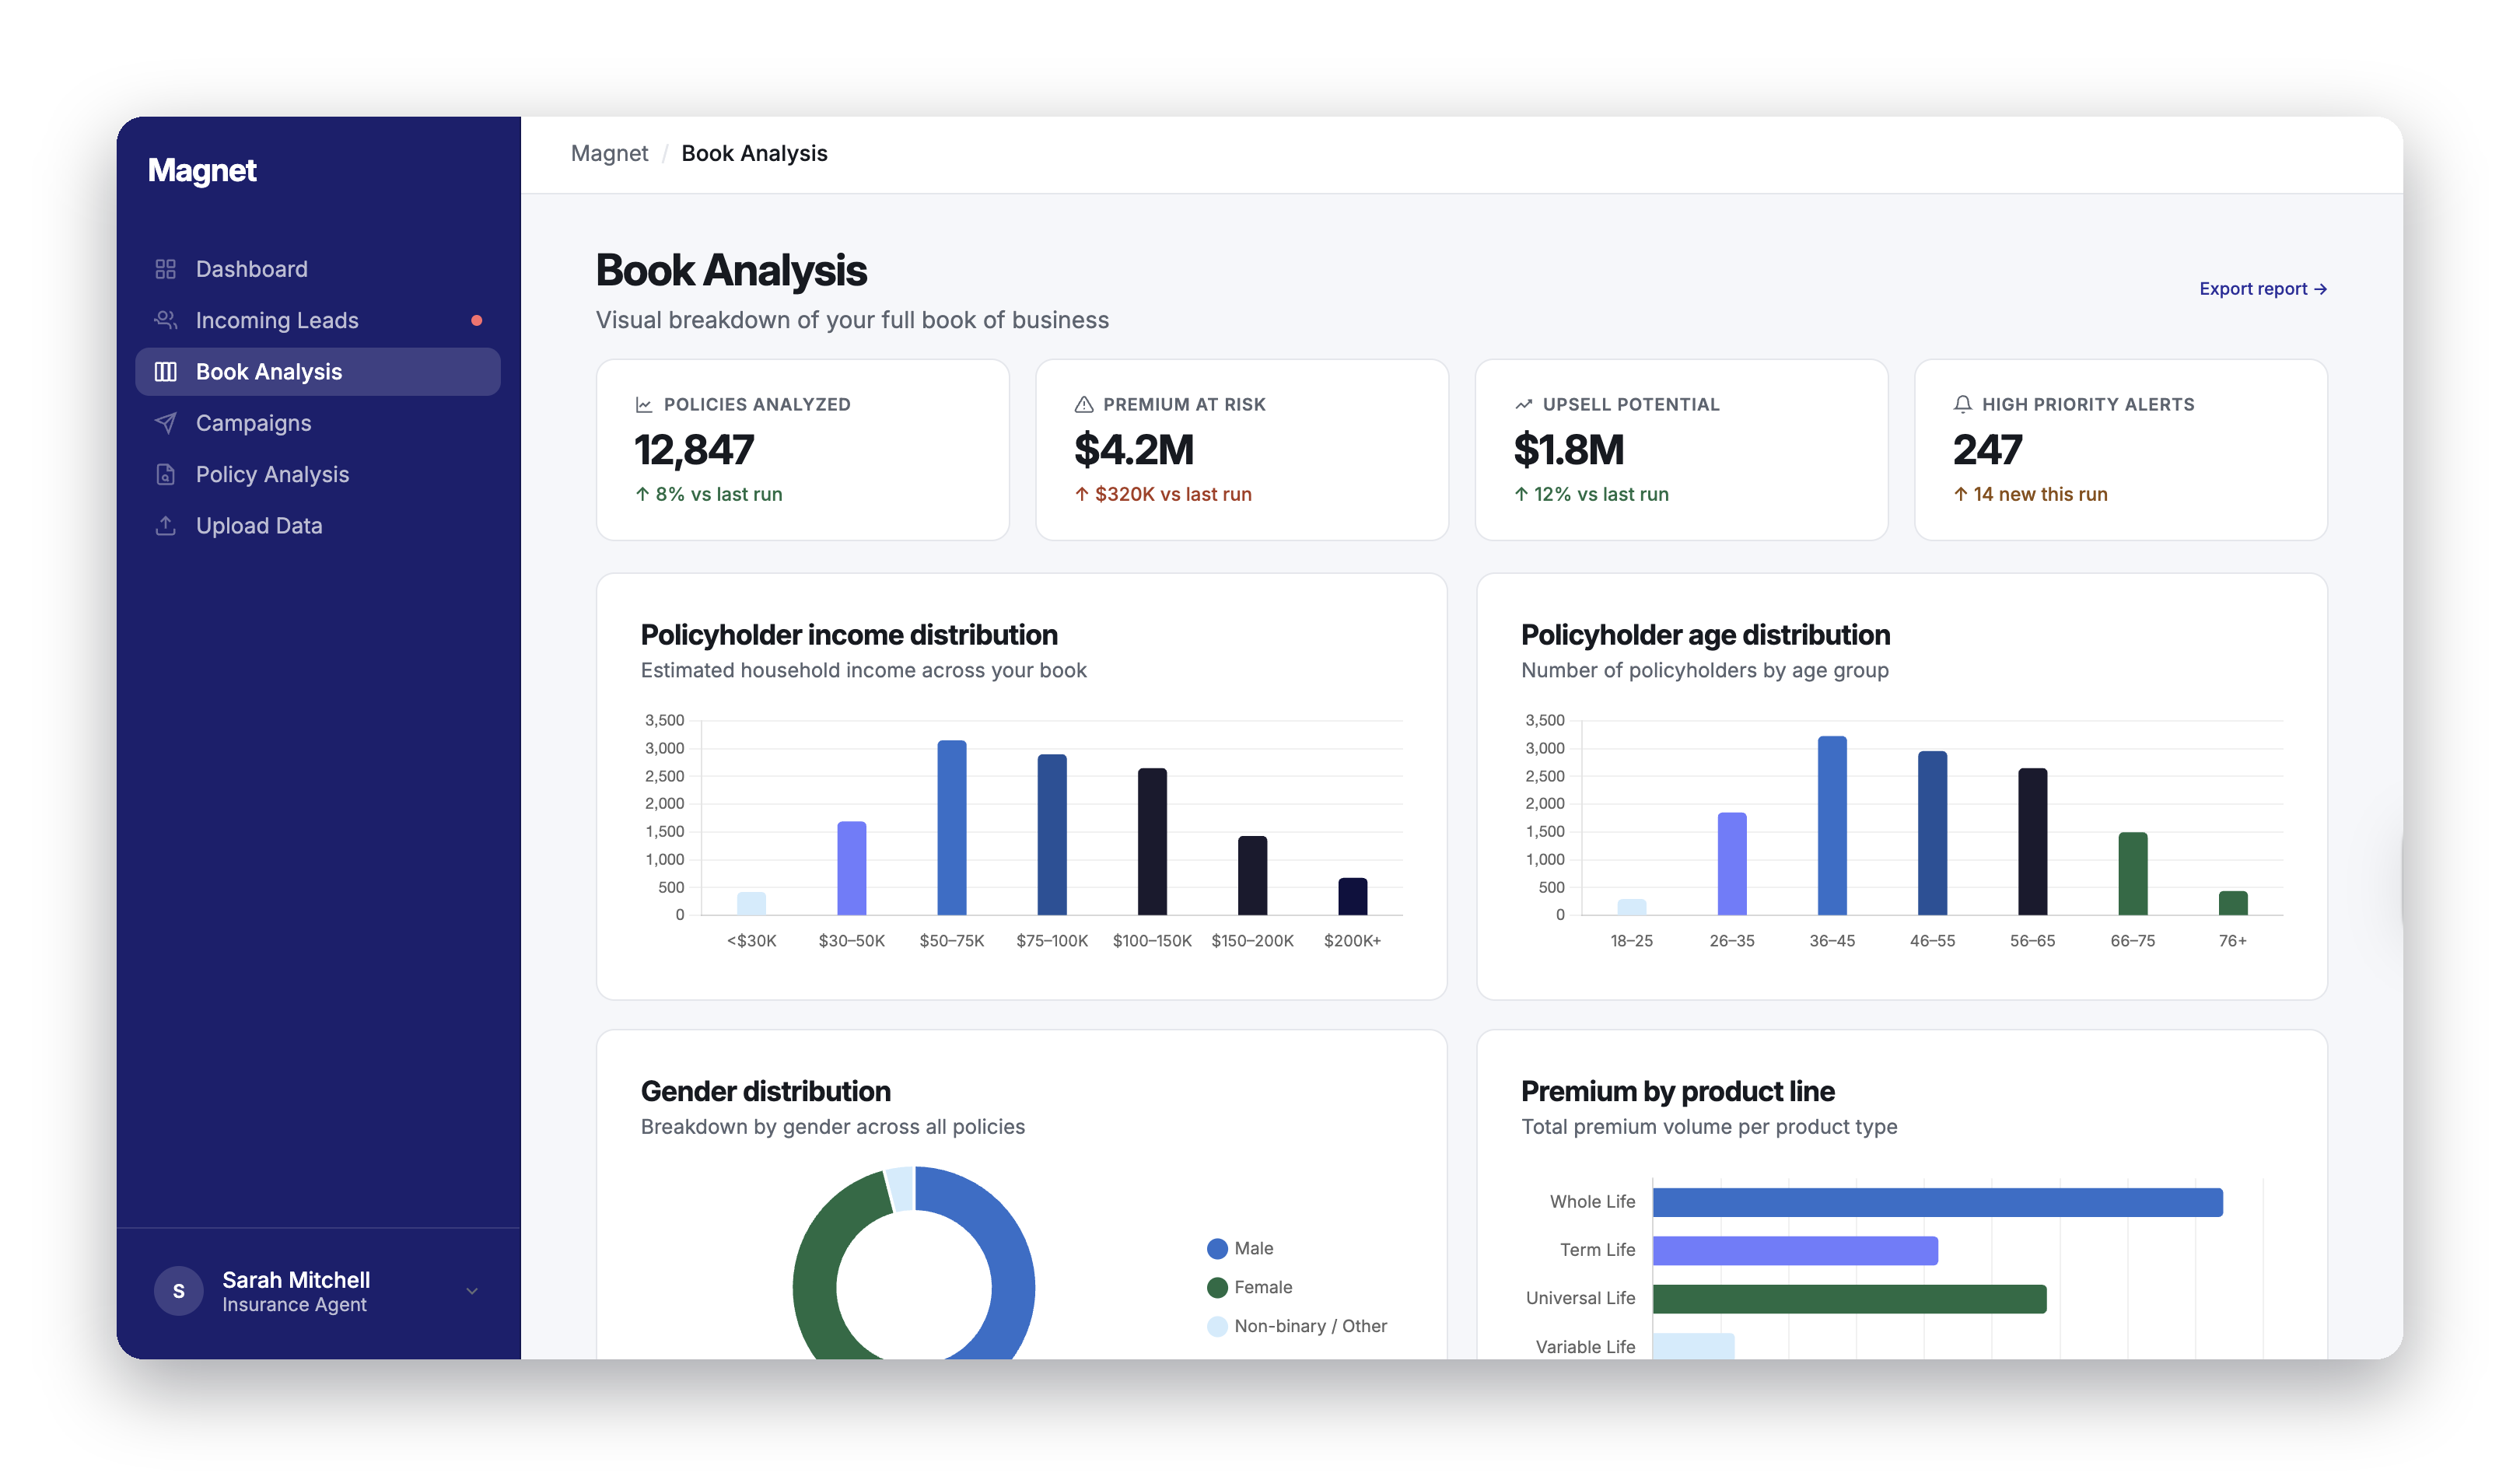
Task: Click the 'Gender distribution' heading
Action: 765,1091
